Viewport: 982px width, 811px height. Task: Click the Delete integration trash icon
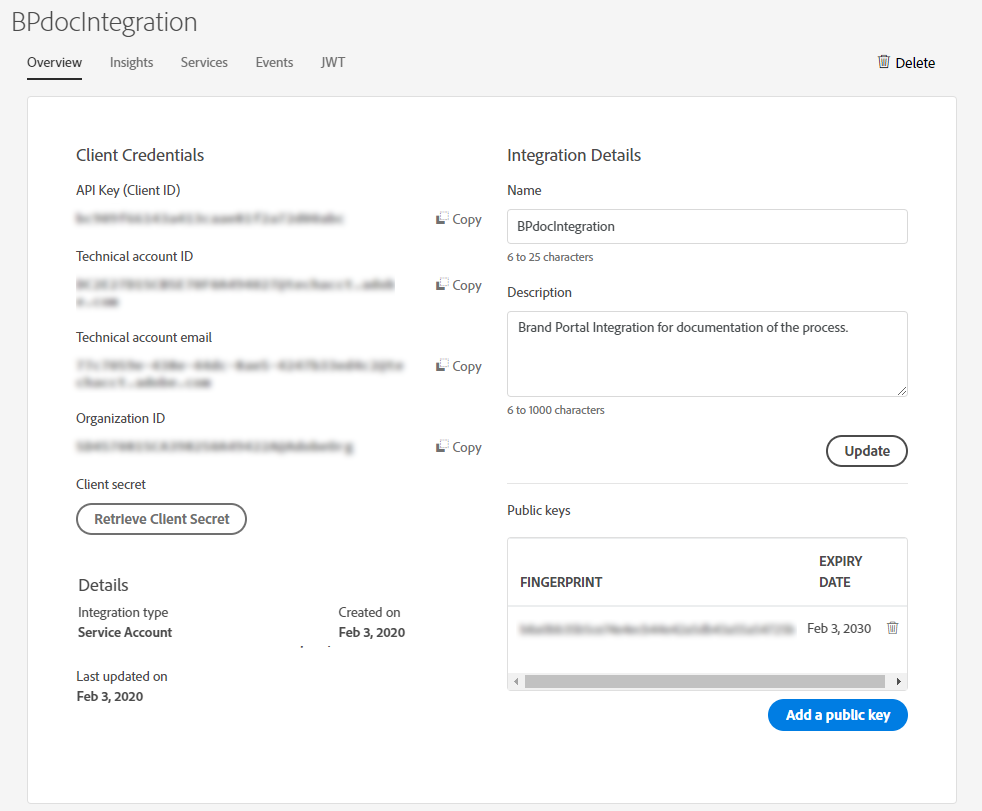point(884,62)
